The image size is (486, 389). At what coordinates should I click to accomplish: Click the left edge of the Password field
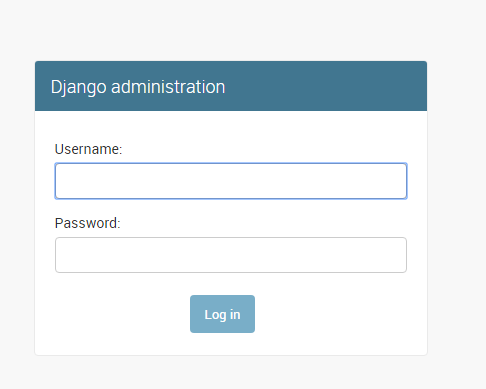[60, 255]
